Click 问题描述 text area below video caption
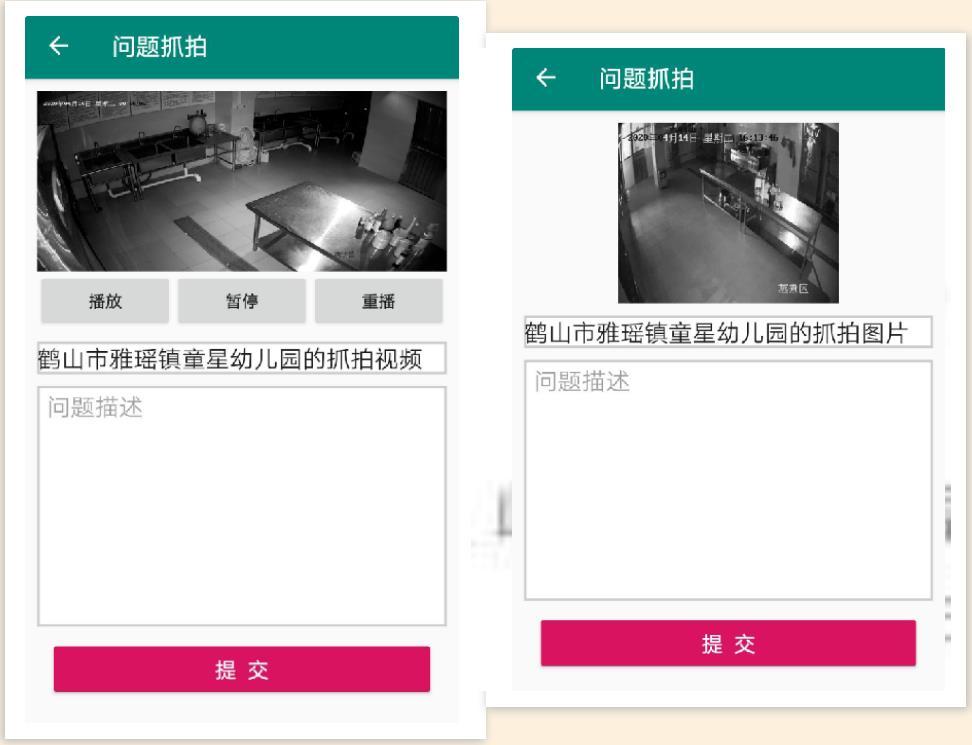 point(242,506)
